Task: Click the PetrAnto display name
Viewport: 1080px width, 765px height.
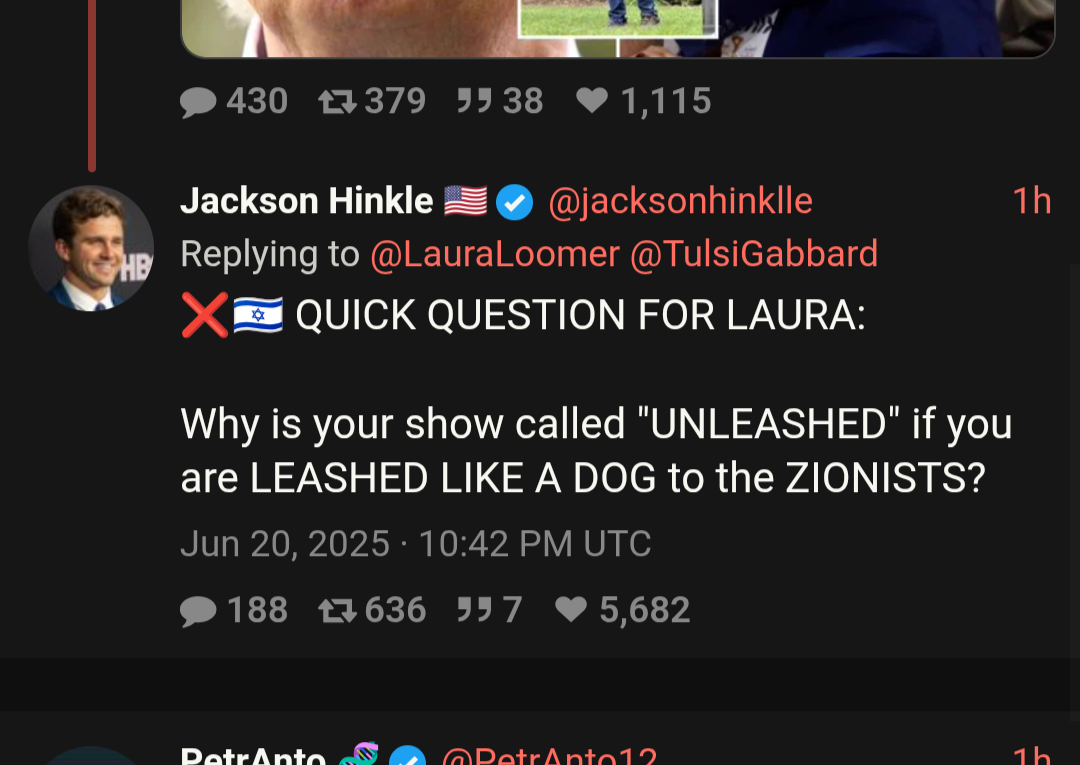Action: 253,756
